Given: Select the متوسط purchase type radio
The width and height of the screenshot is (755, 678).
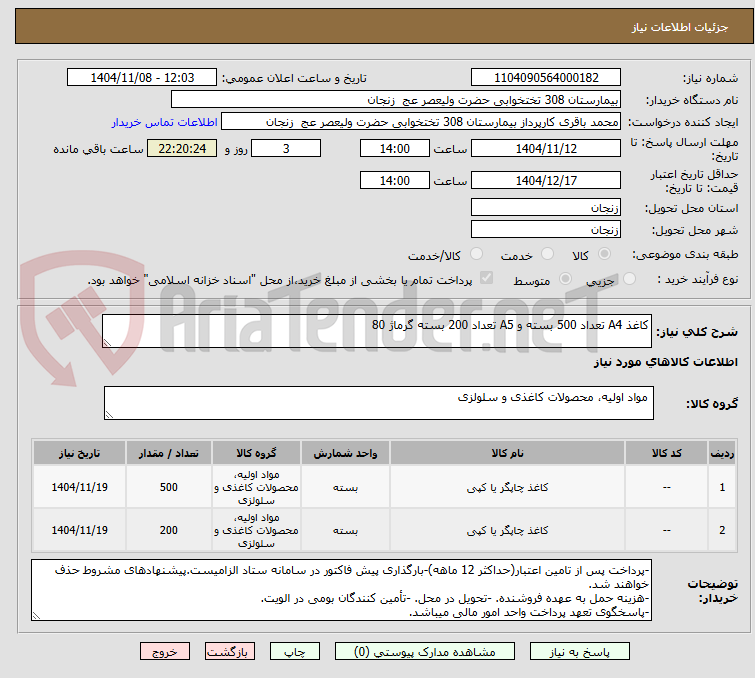Looking at the screenshot, I should (565, 279).
